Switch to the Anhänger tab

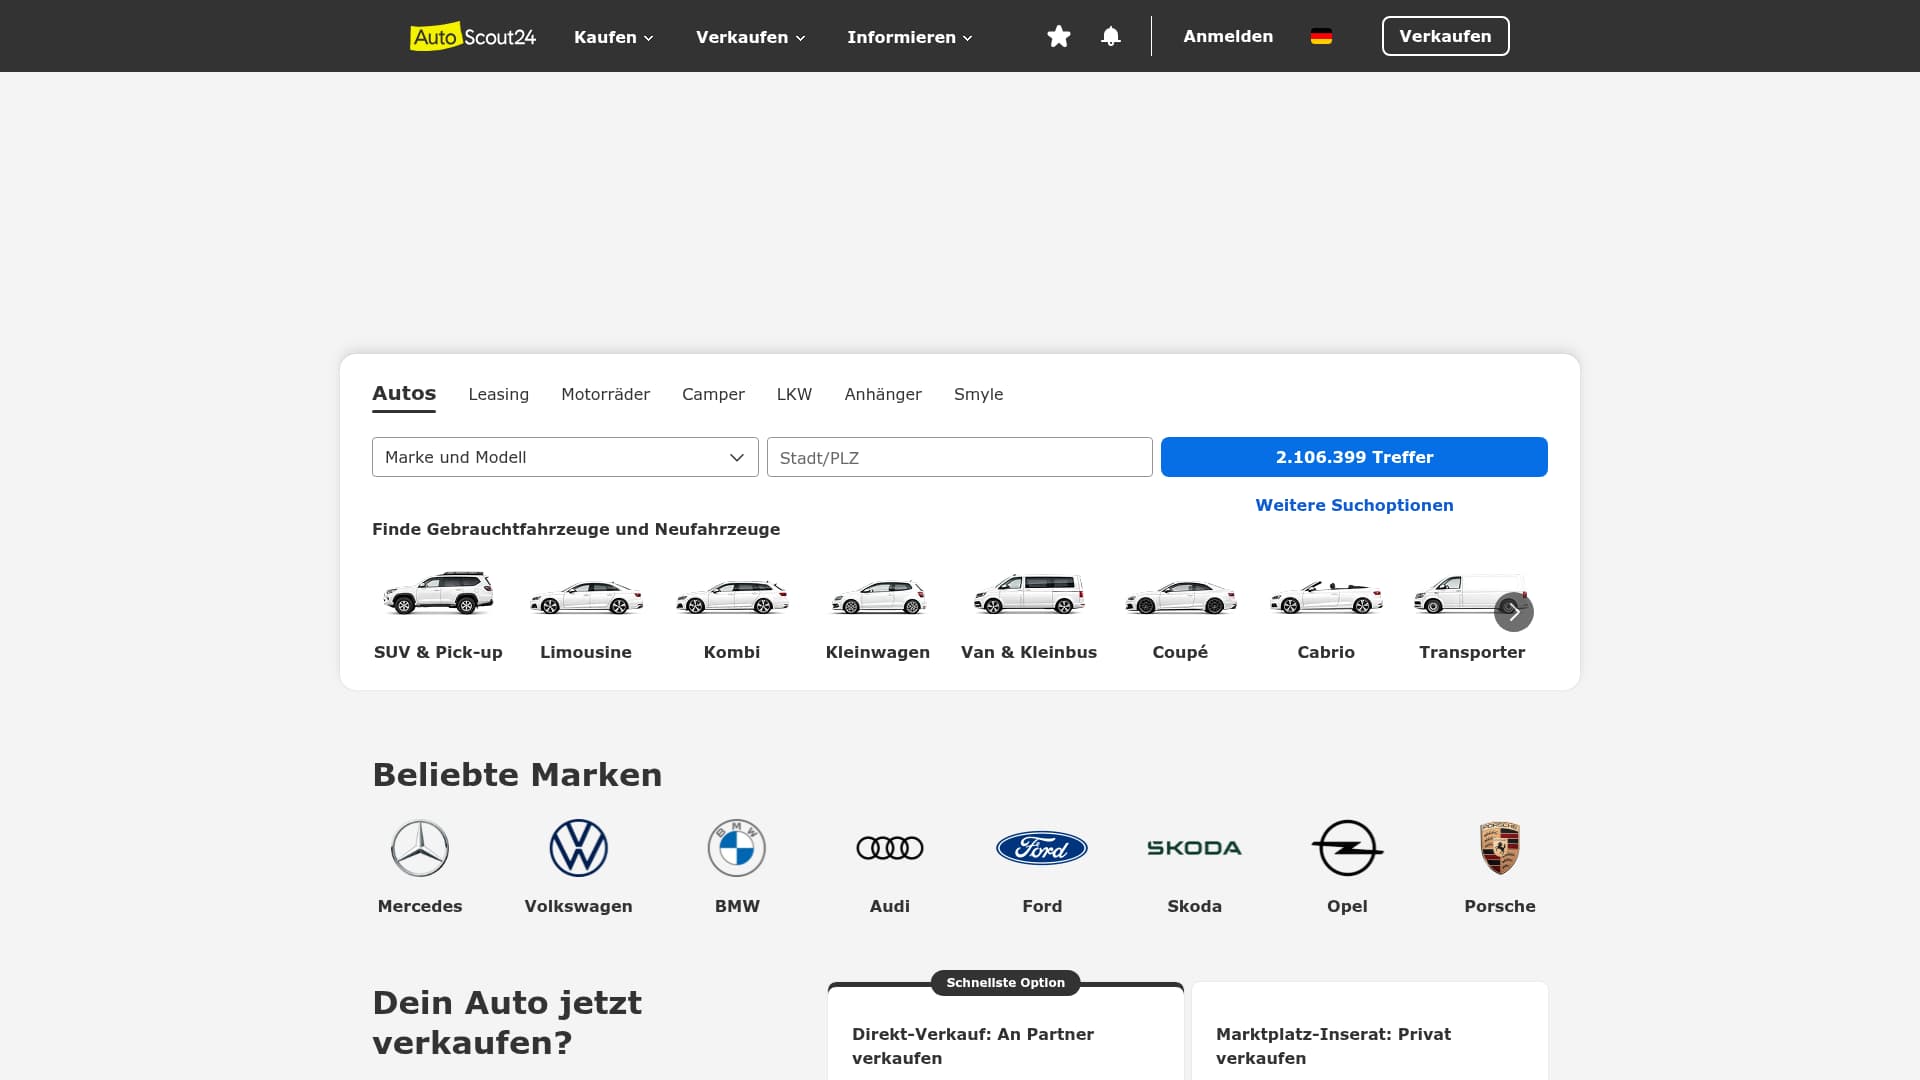[x=883, y=394]
